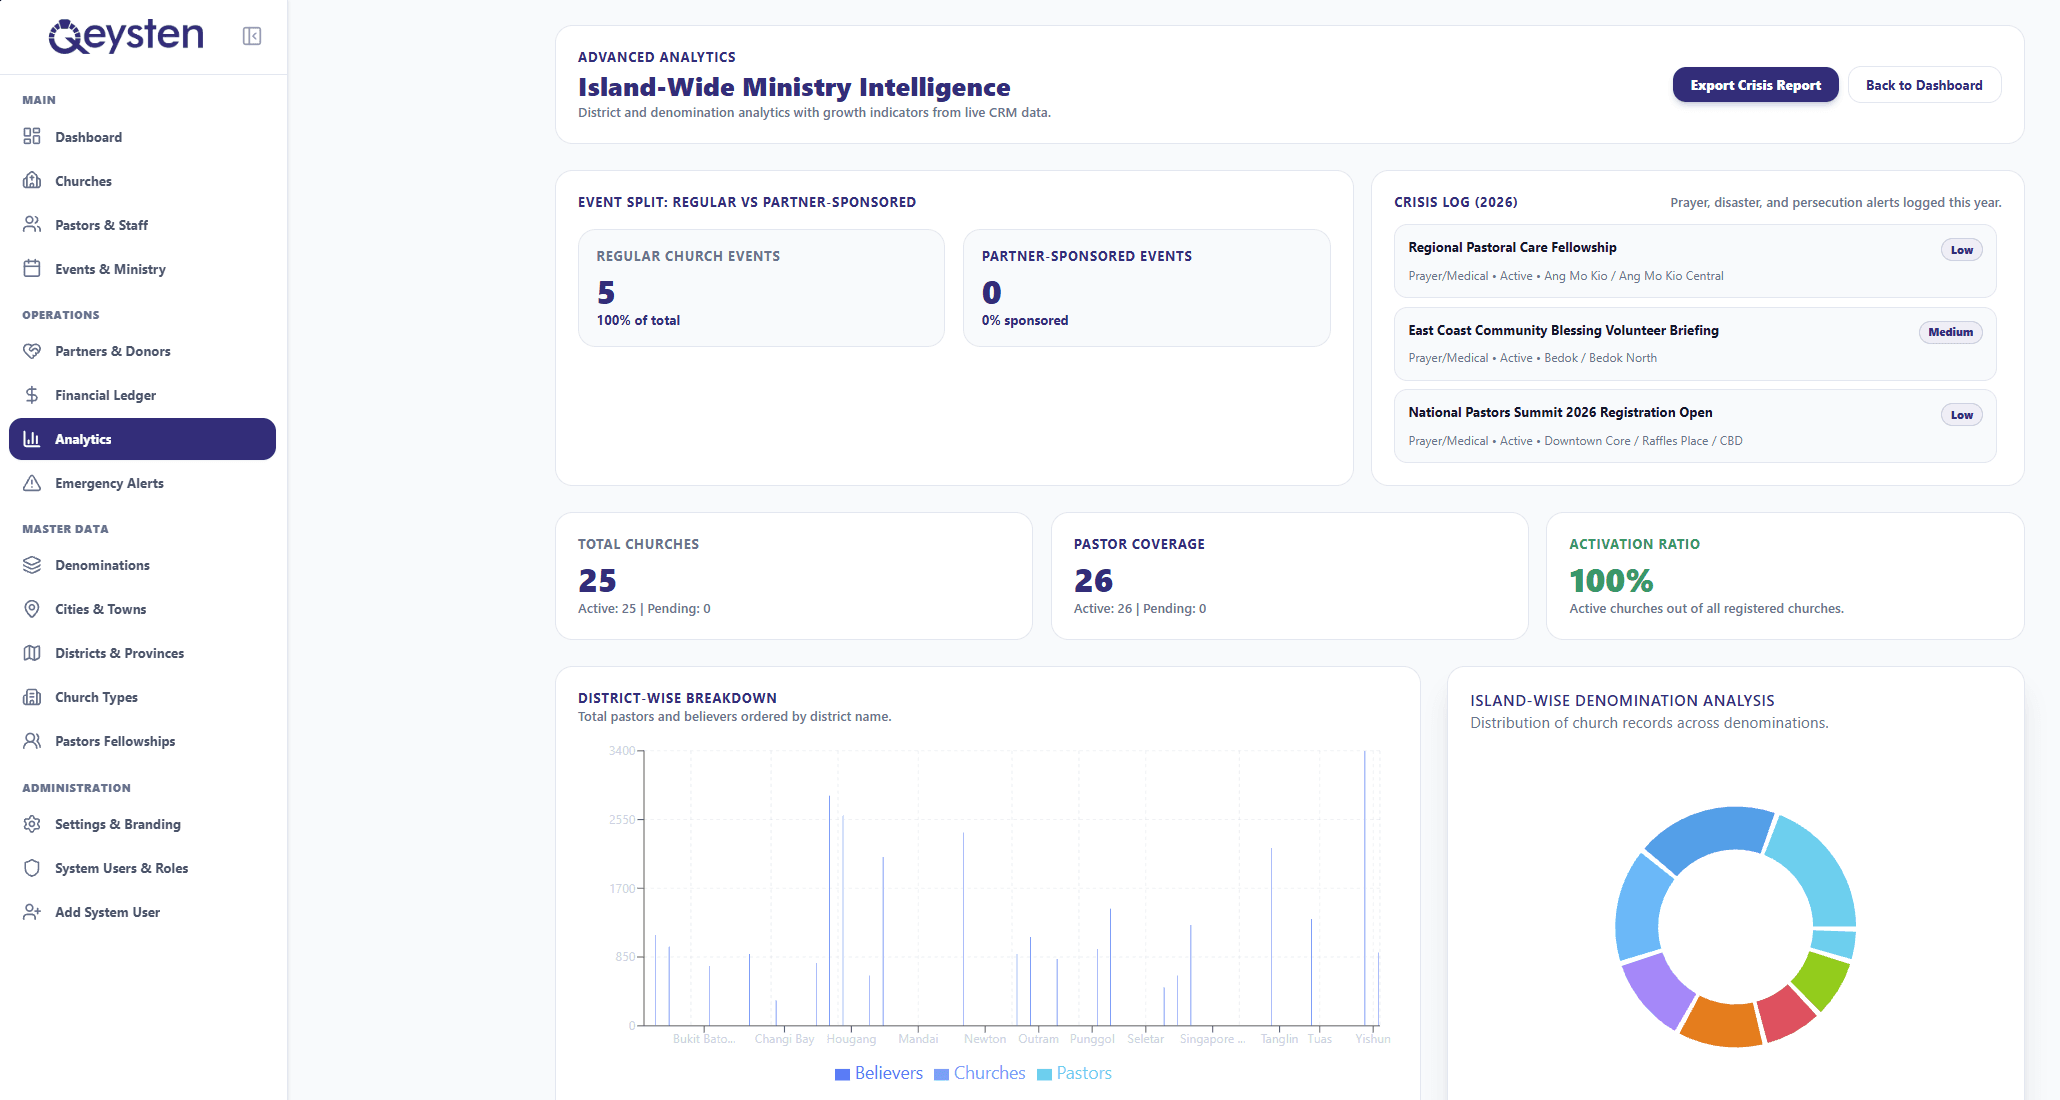Collapse the sidebar panel icon
Viewport: 2060px width, 1100px height.
(x=252, y=36)
